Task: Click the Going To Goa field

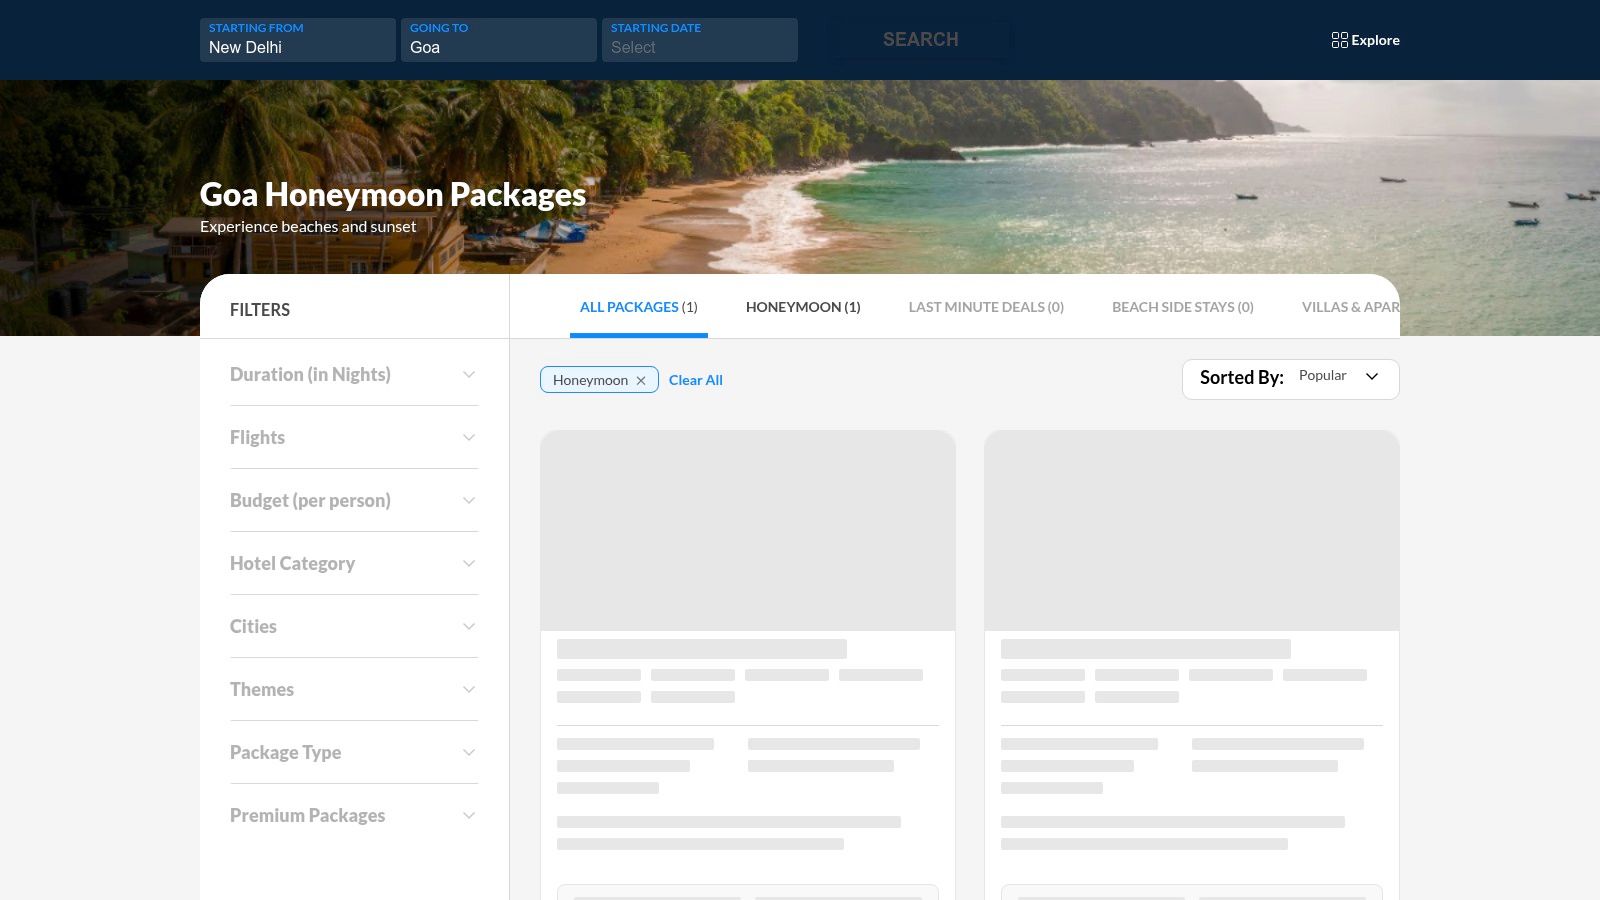Action: click(498, 40)
